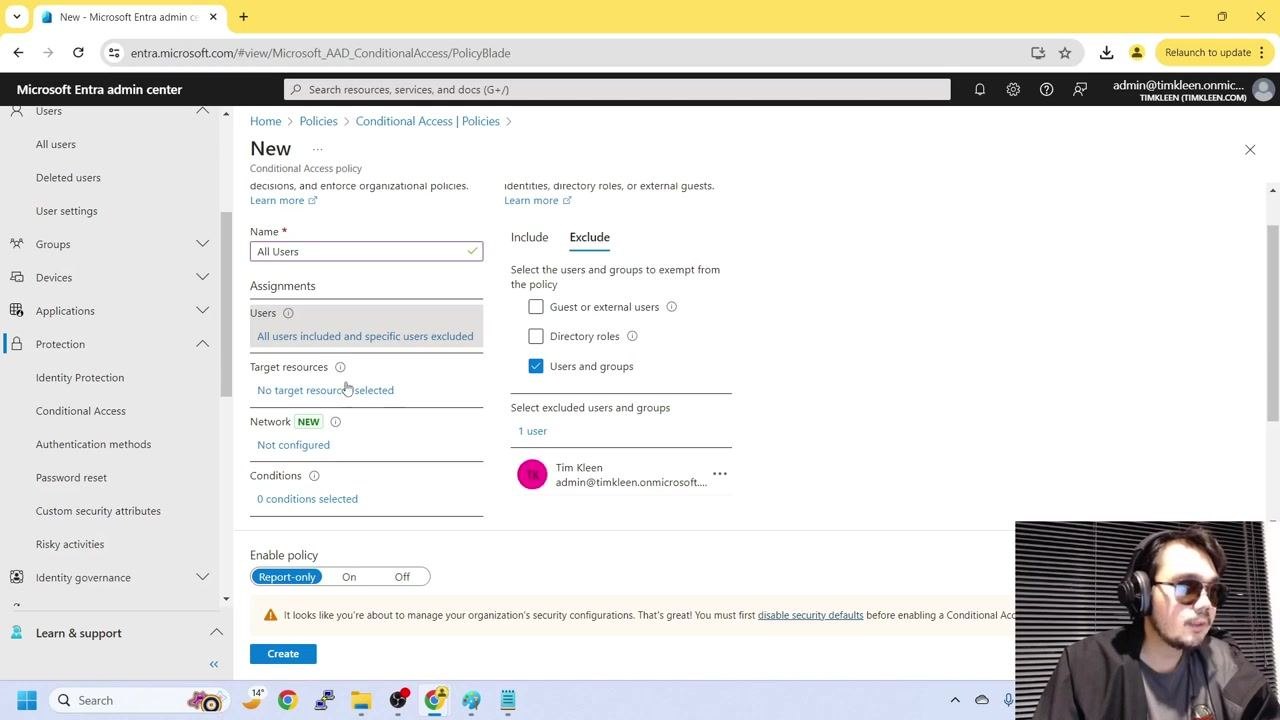Open Policies breadcrumb link

[318, 121]
